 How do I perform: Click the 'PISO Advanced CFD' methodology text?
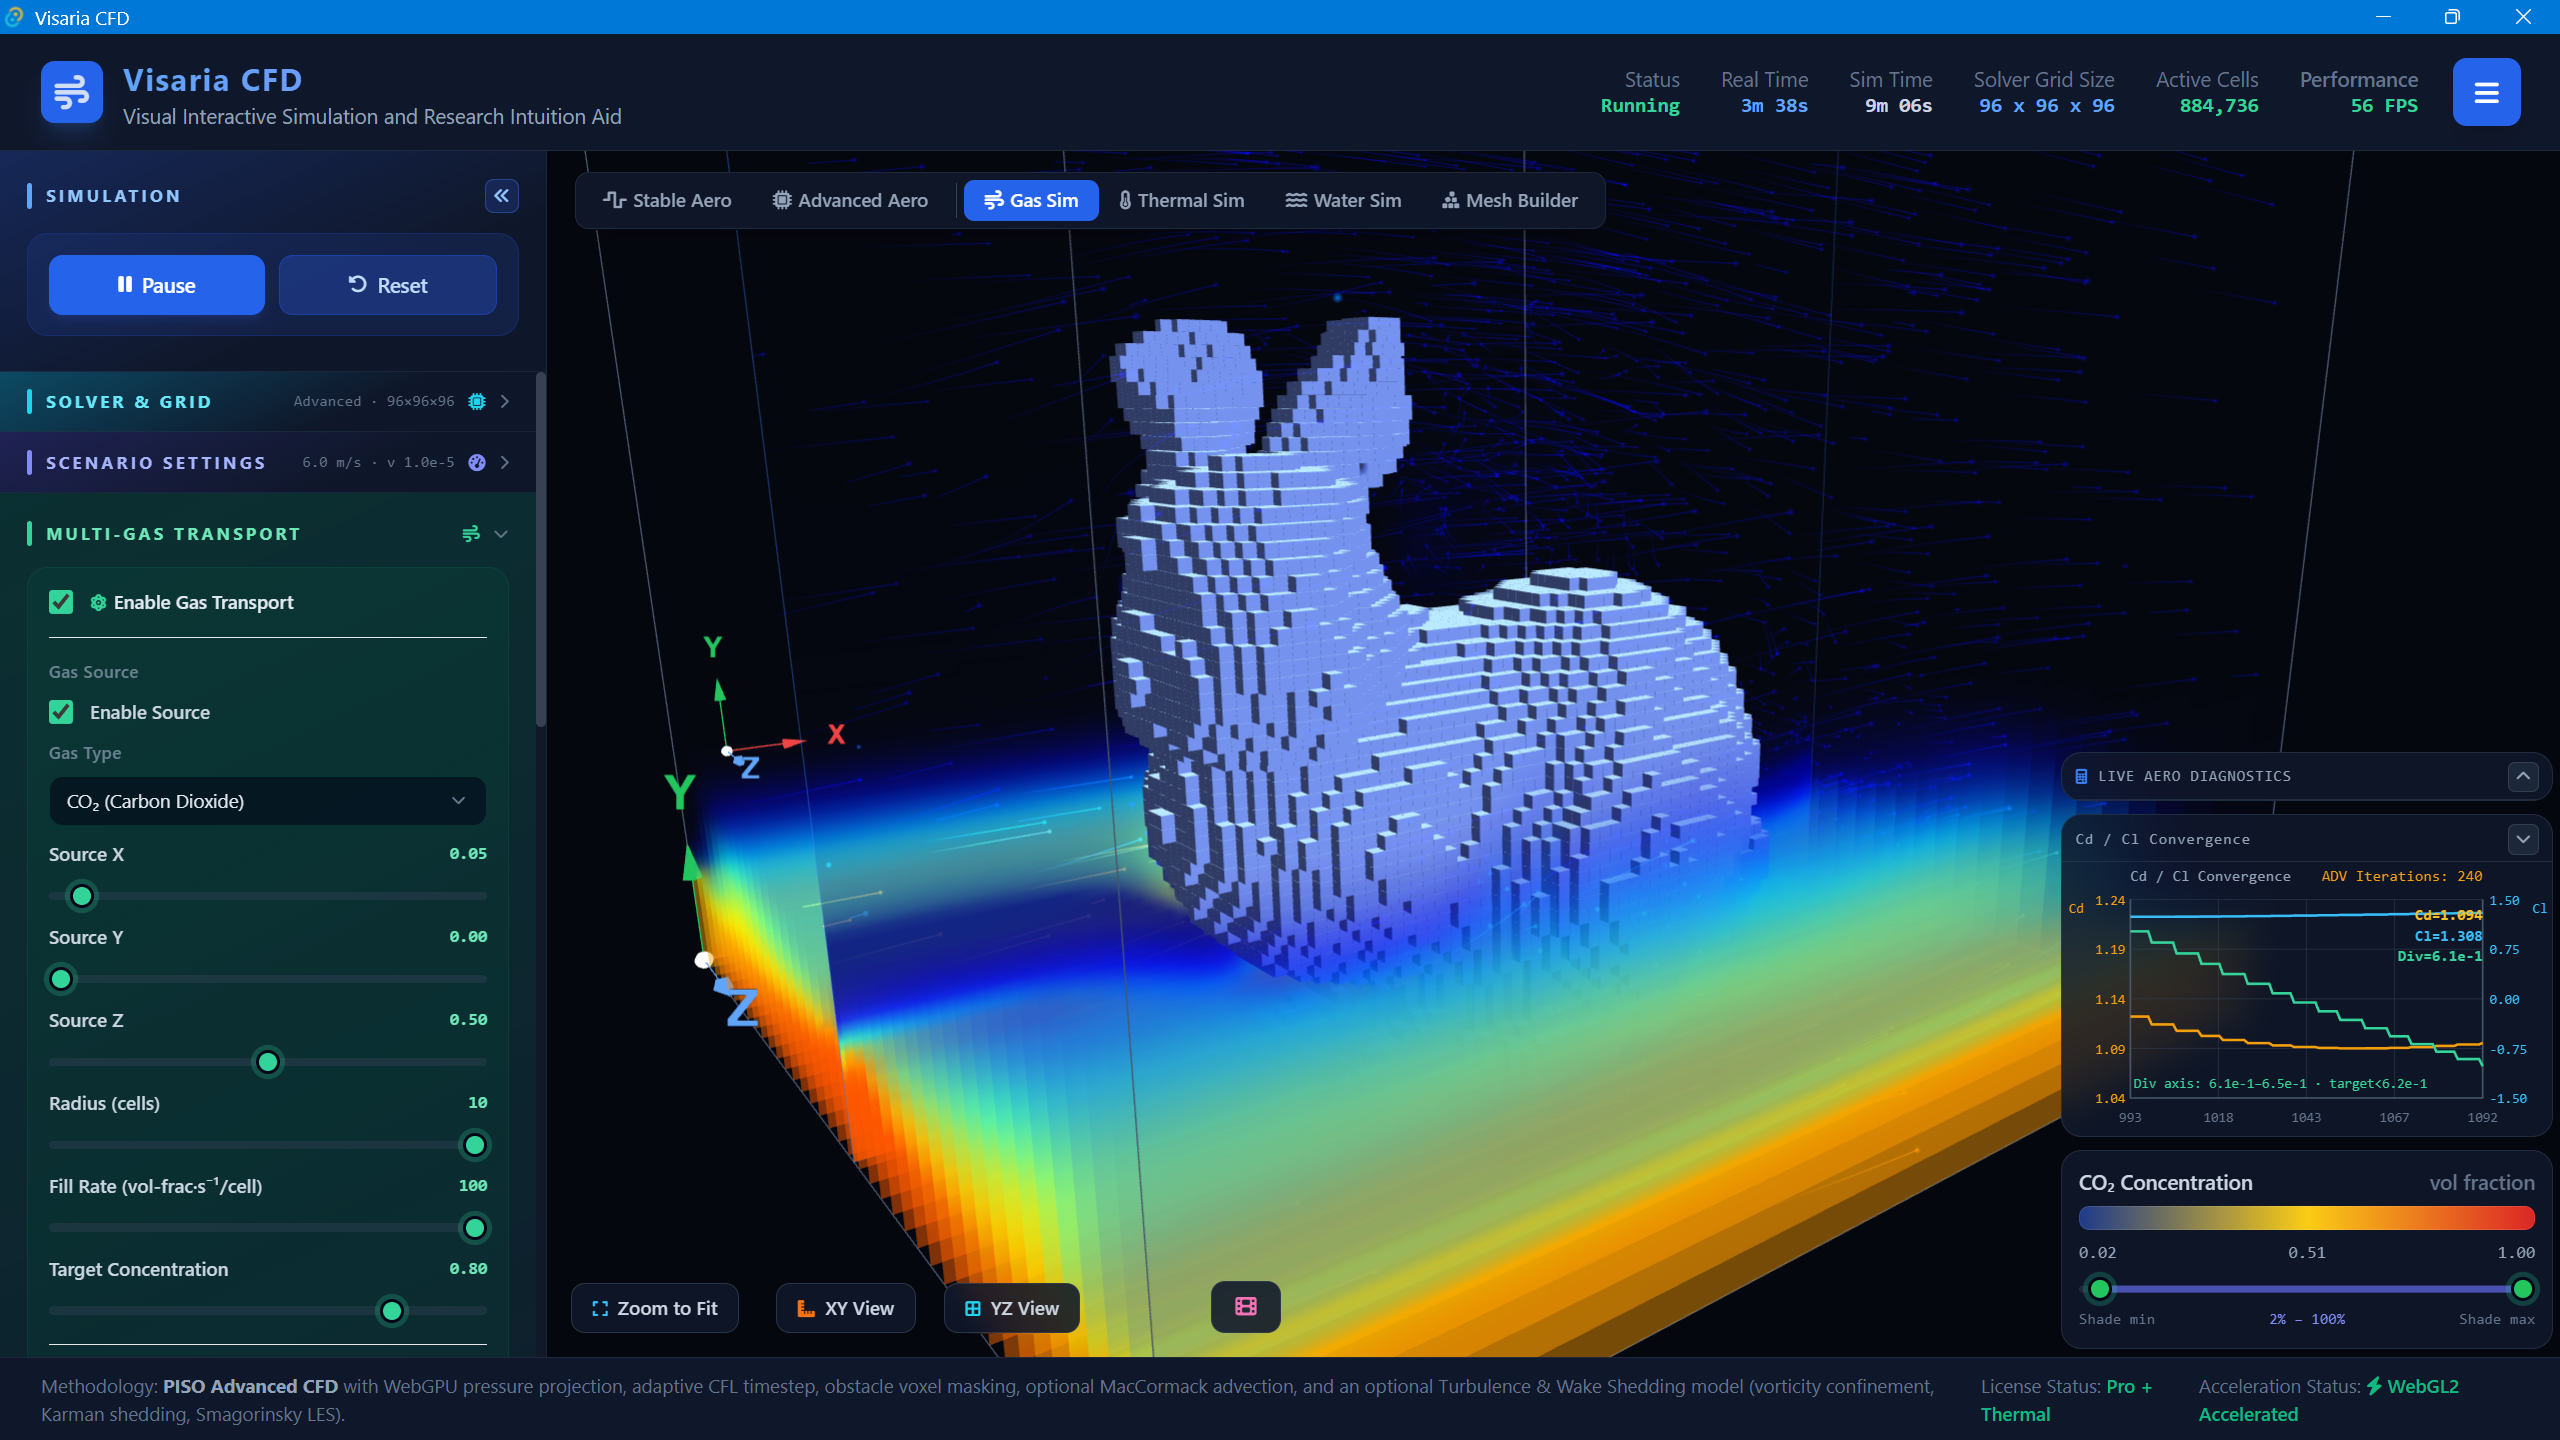pos(250,1386)
